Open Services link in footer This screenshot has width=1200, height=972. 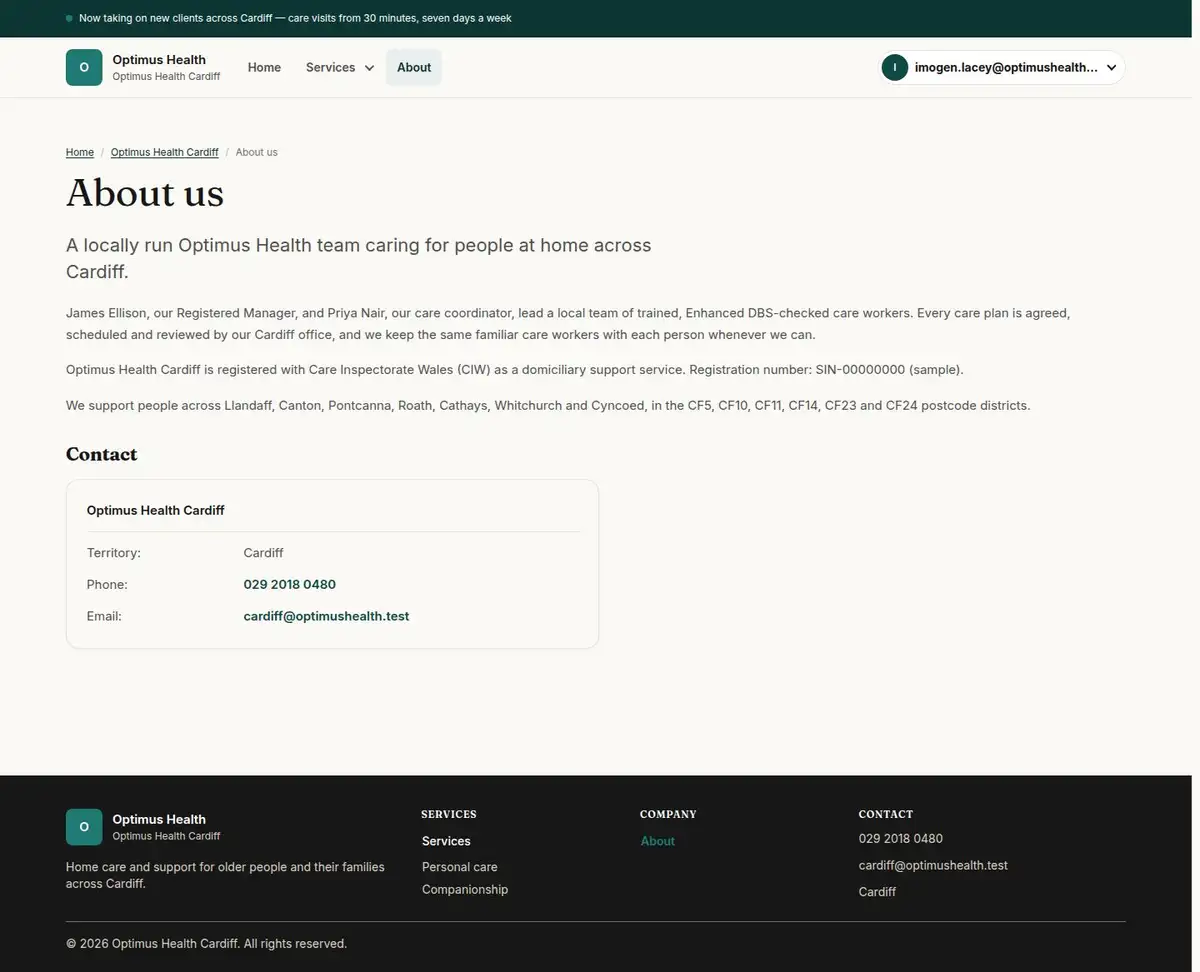point(446,841)
